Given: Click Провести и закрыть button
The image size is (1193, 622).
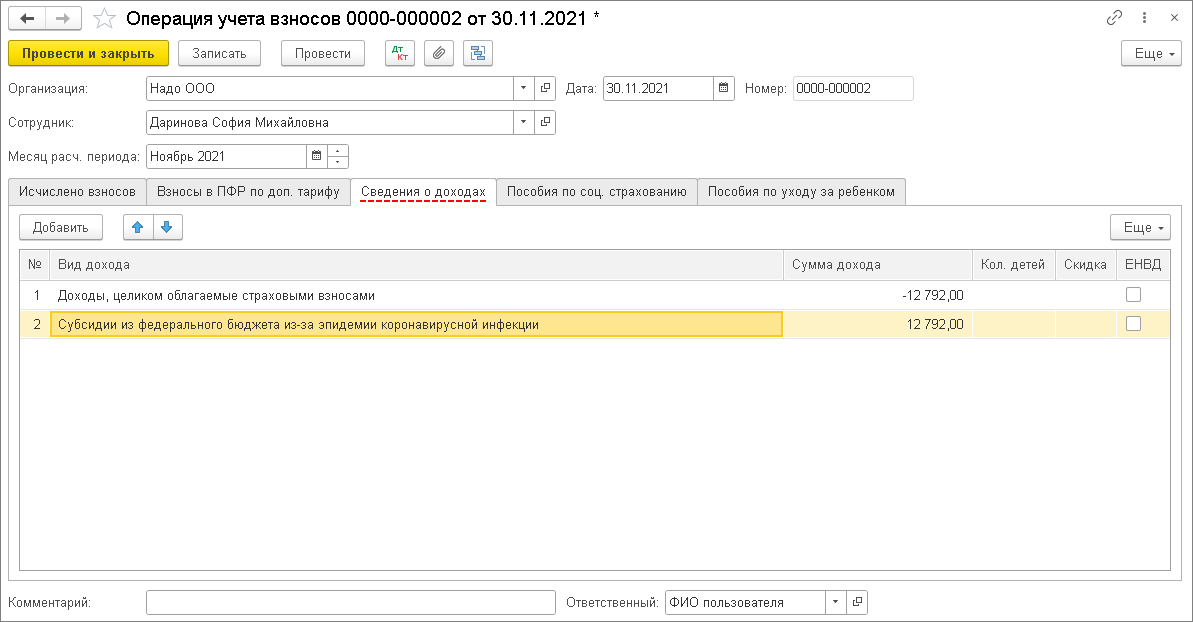Looking at the screenshot, I should [x=88, y=53].
